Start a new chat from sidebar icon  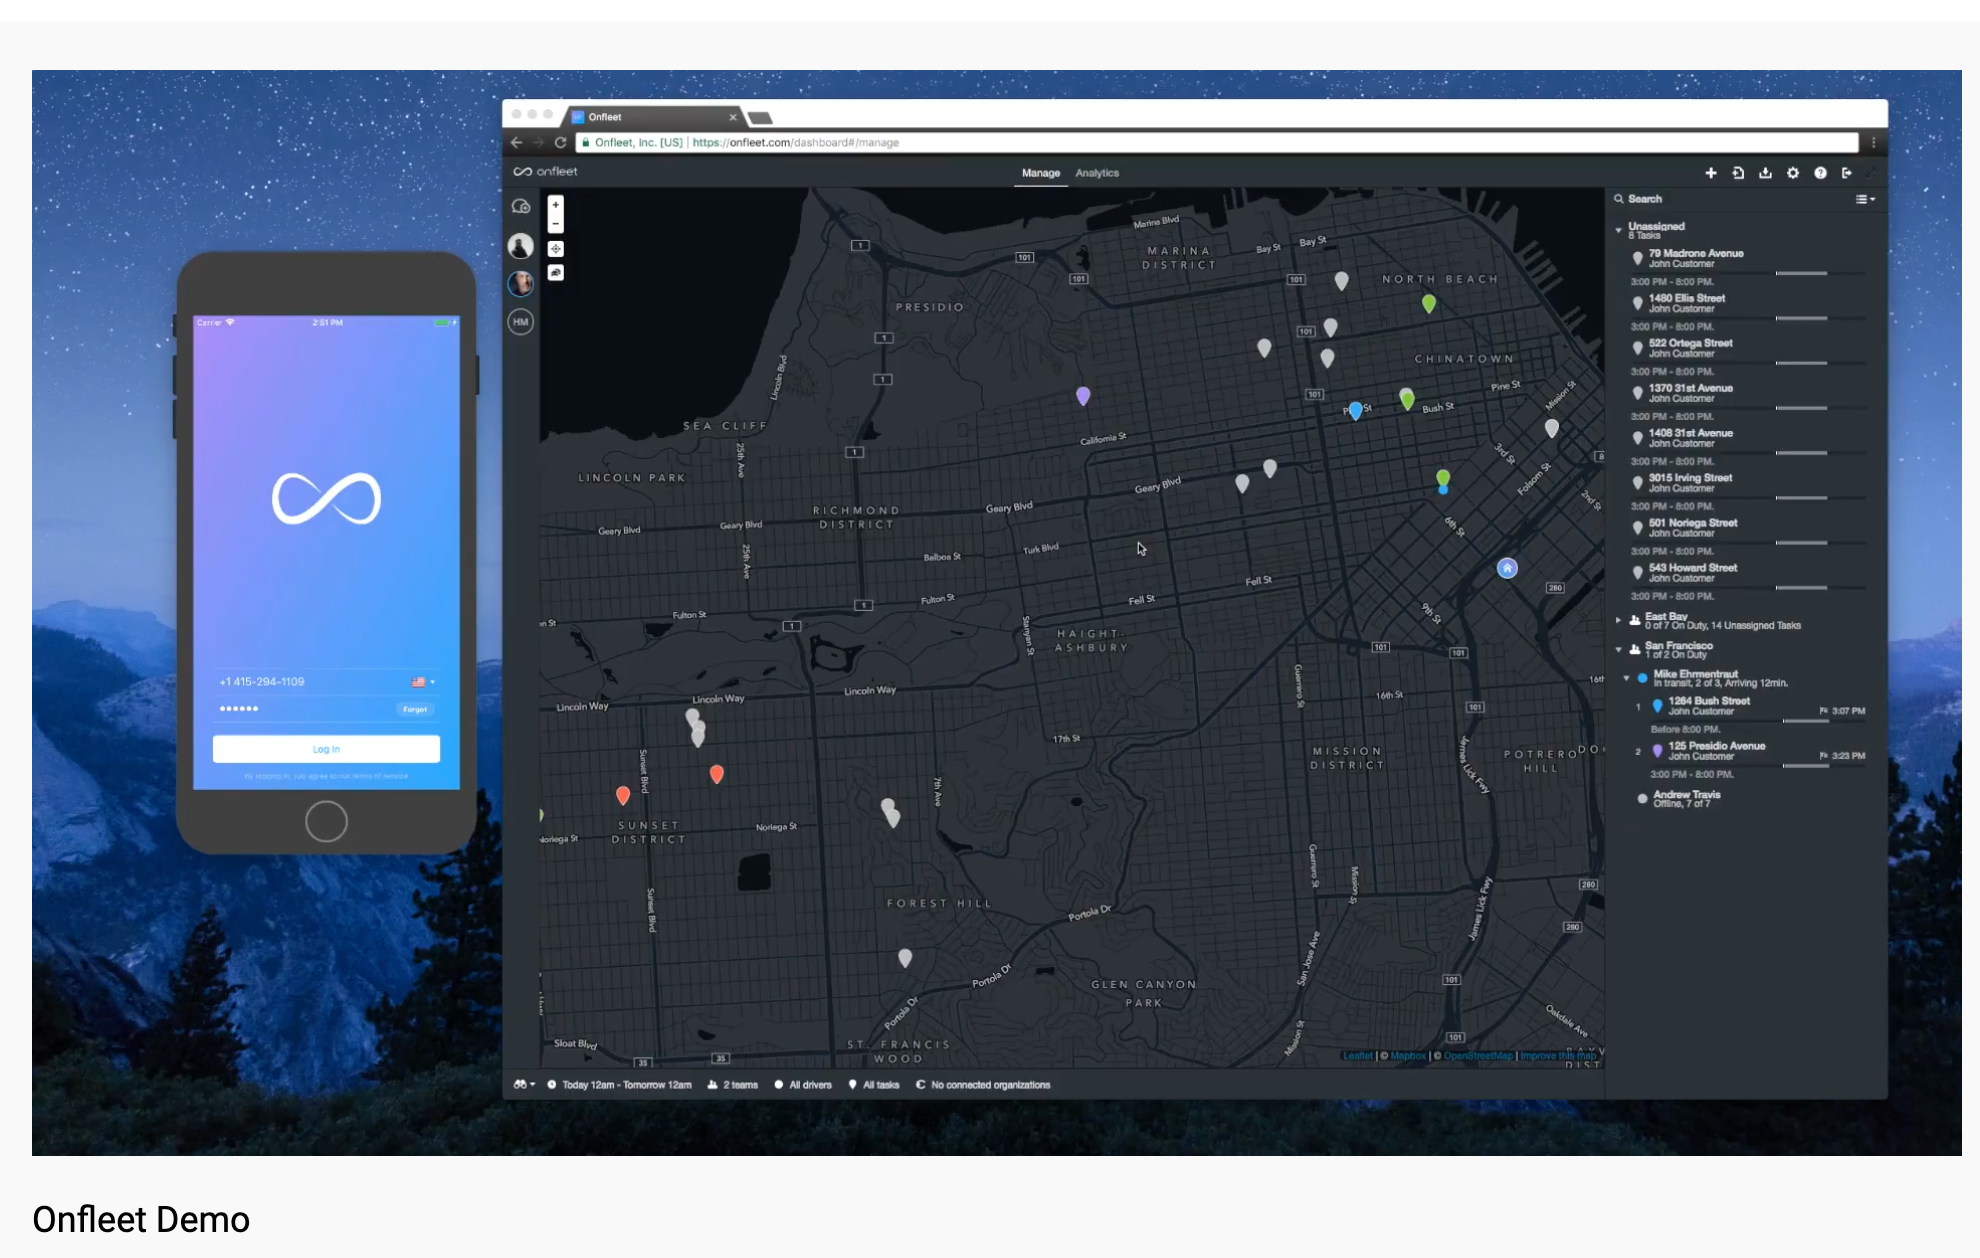click(x=521, y=207)
